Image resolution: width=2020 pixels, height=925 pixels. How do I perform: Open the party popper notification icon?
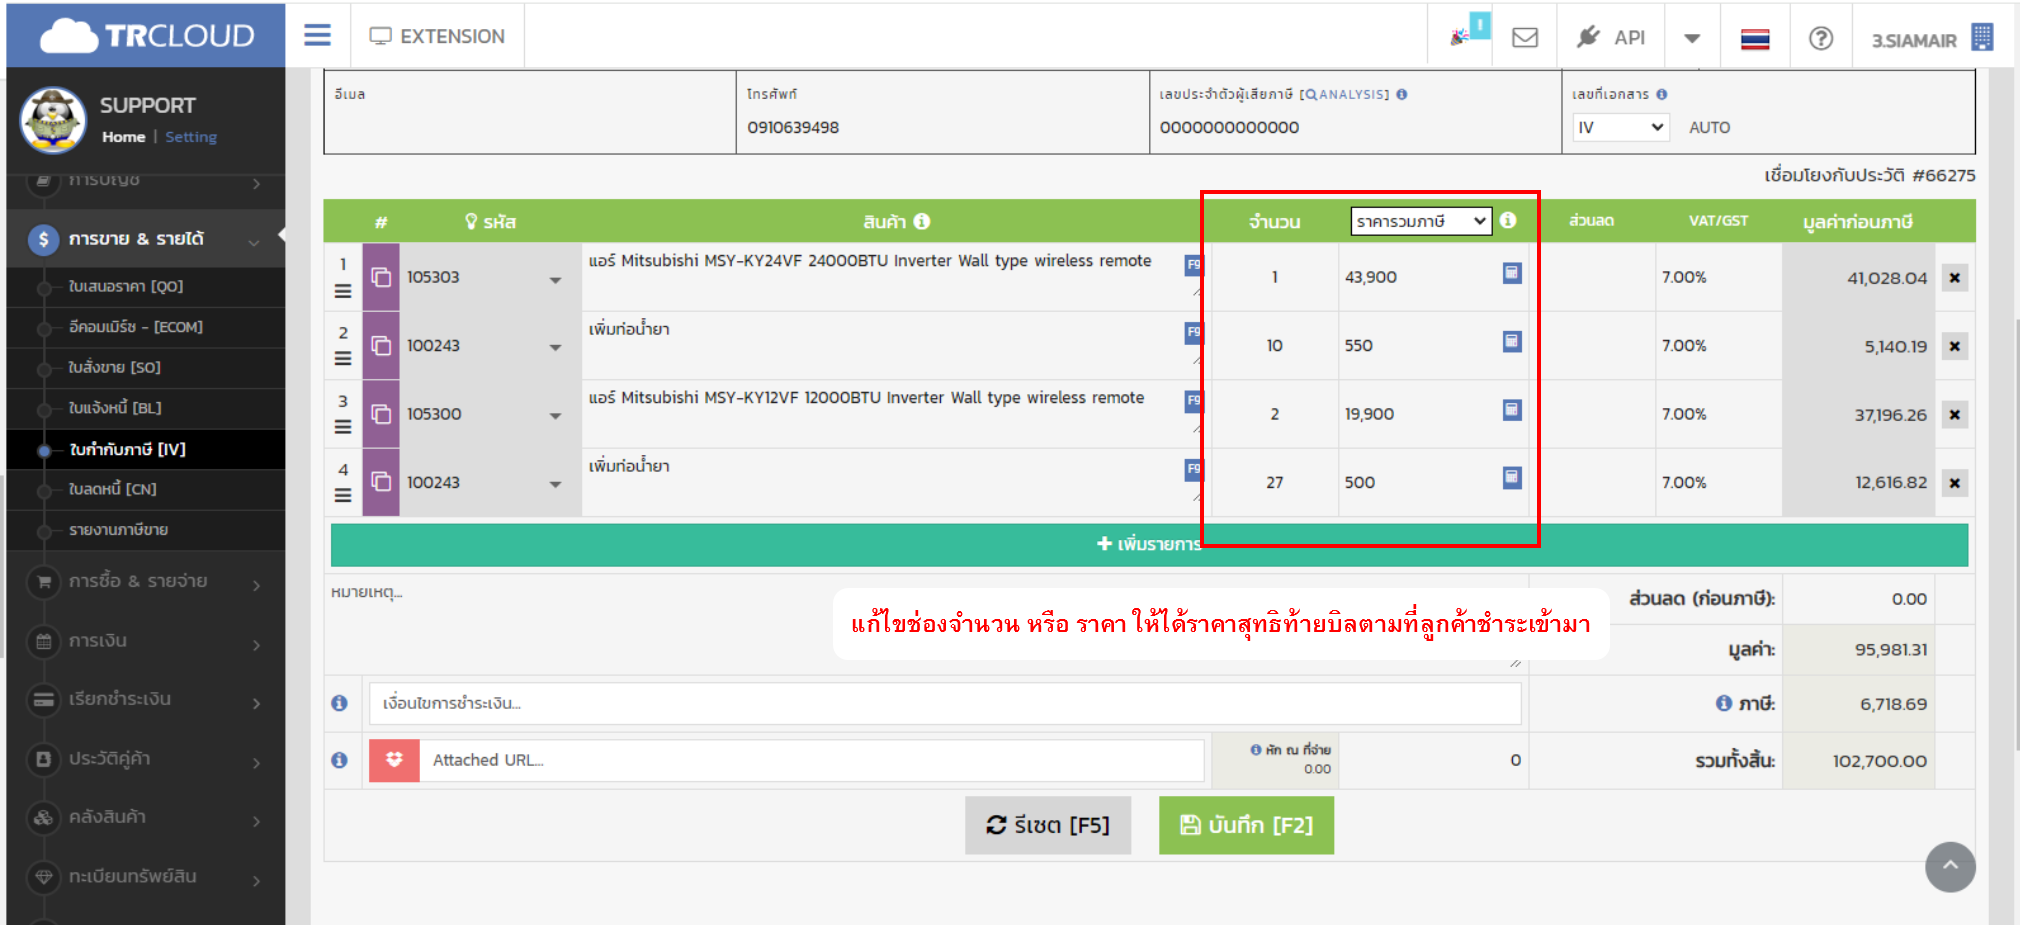click(1460, 37)
